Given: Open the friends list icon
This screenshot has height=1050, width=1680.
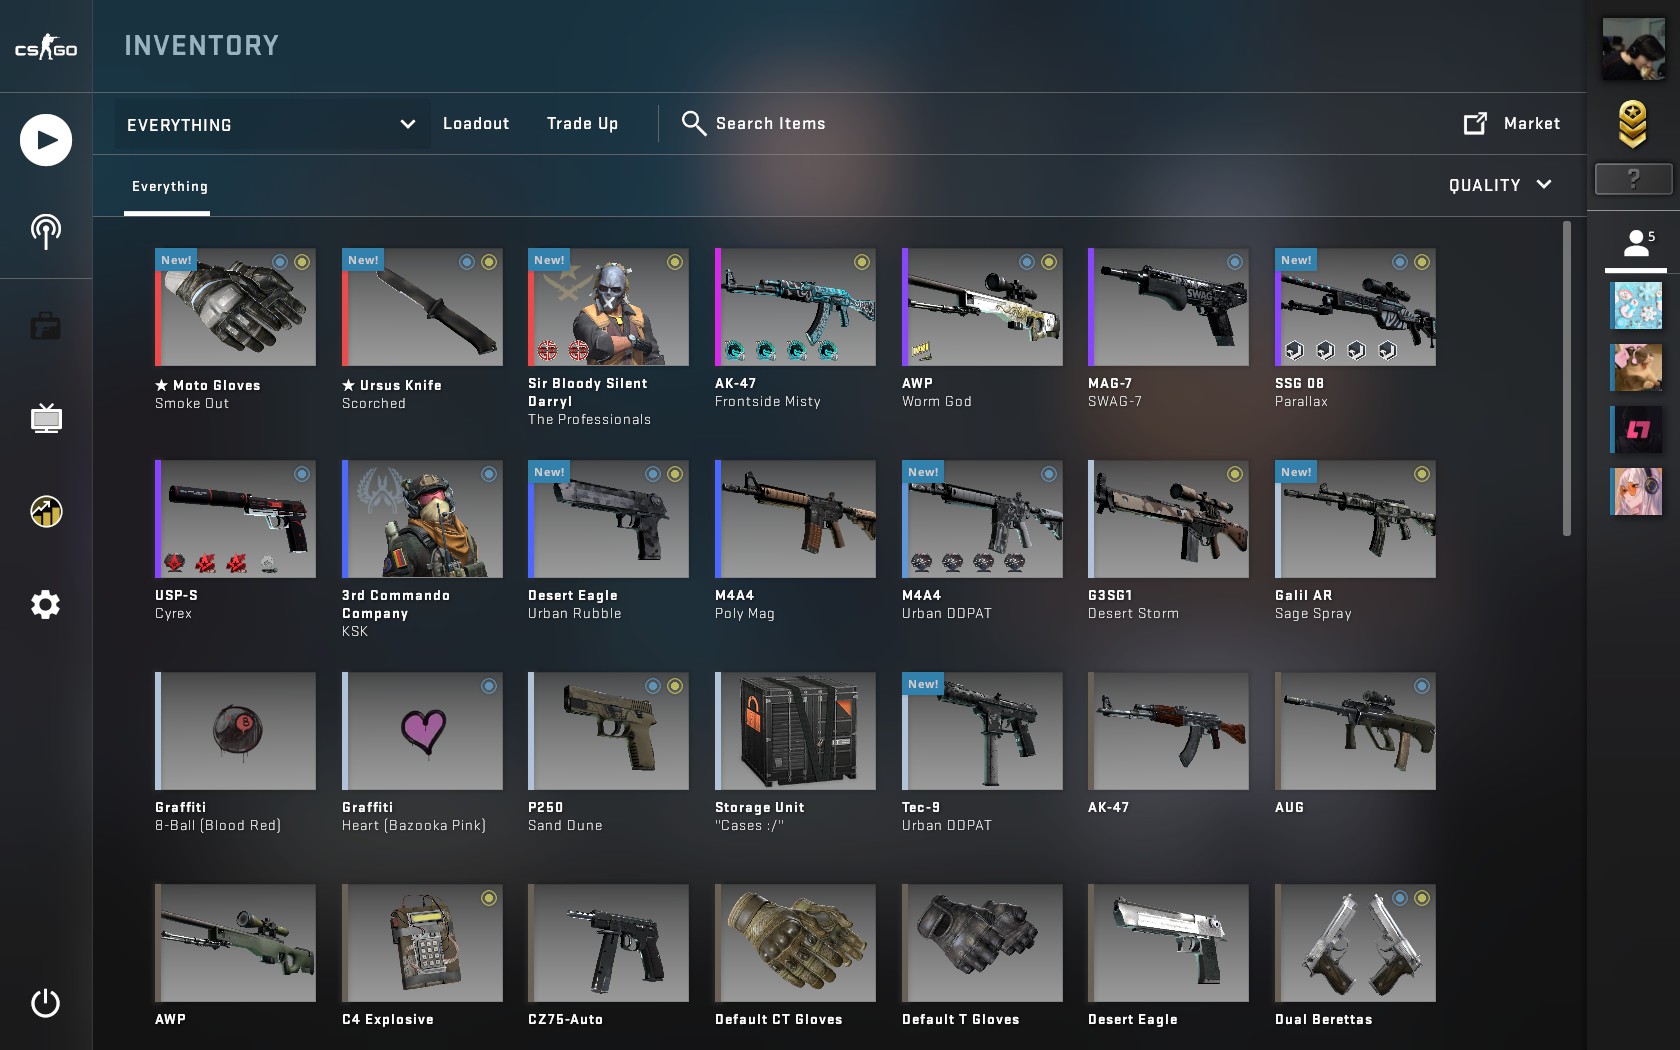Looking at the screenshot, I should 1637,243.
